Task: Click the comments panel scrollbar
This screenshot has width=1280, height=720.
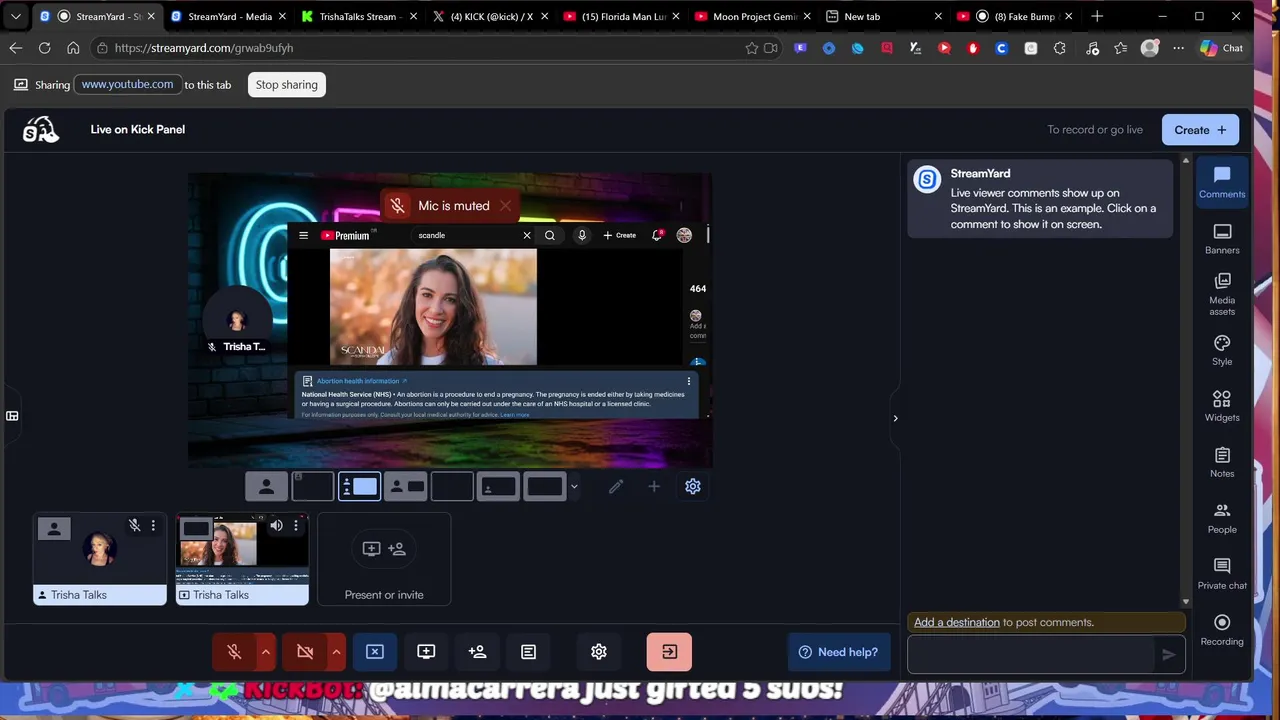Action: (1186, 380)
